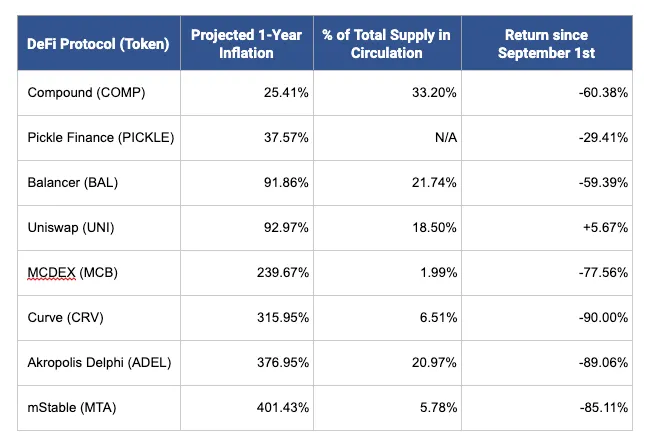Viewport: 647px width, 440px height.
Task: Click the Akropolis Delphi (ADEL) cell
Action: 98,362
